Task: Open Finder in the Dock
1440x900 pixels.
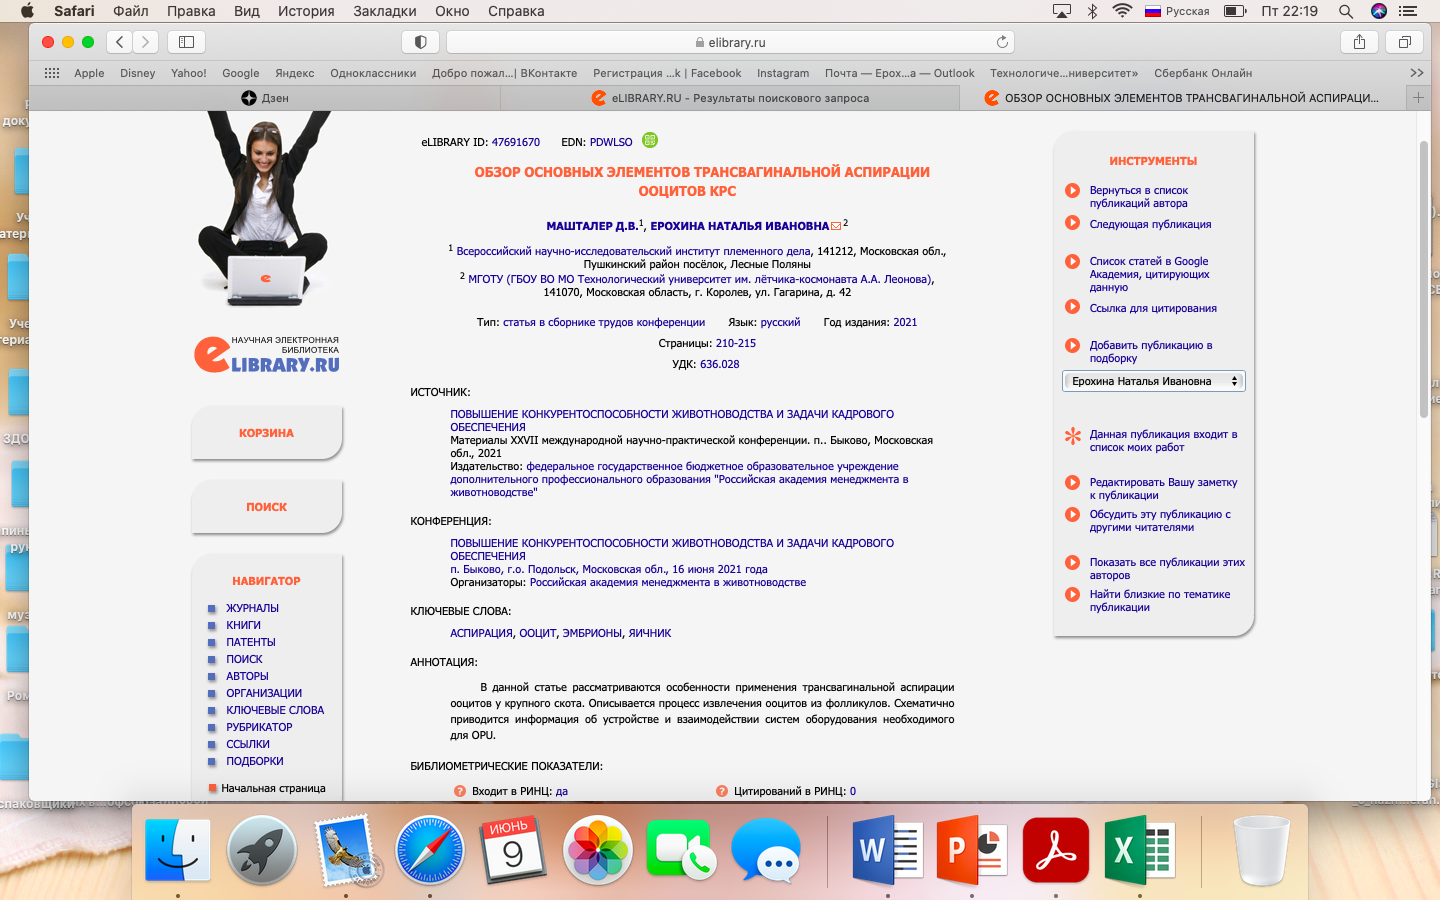Action: pos(178,850)
